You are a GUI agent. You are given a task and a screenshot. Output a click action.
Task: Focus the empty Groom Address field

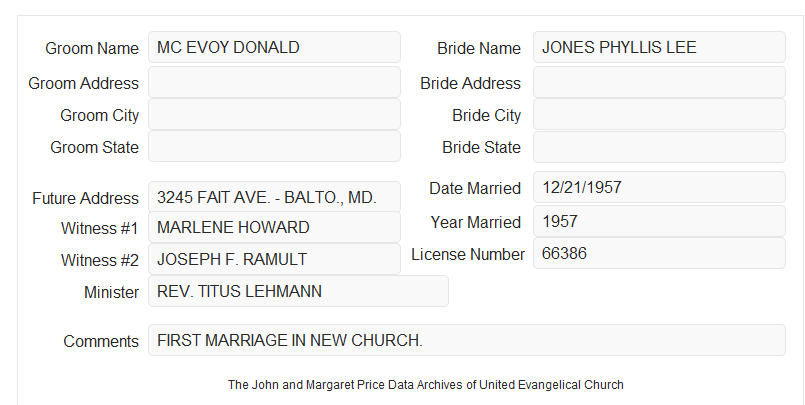[x=274, y=82]
